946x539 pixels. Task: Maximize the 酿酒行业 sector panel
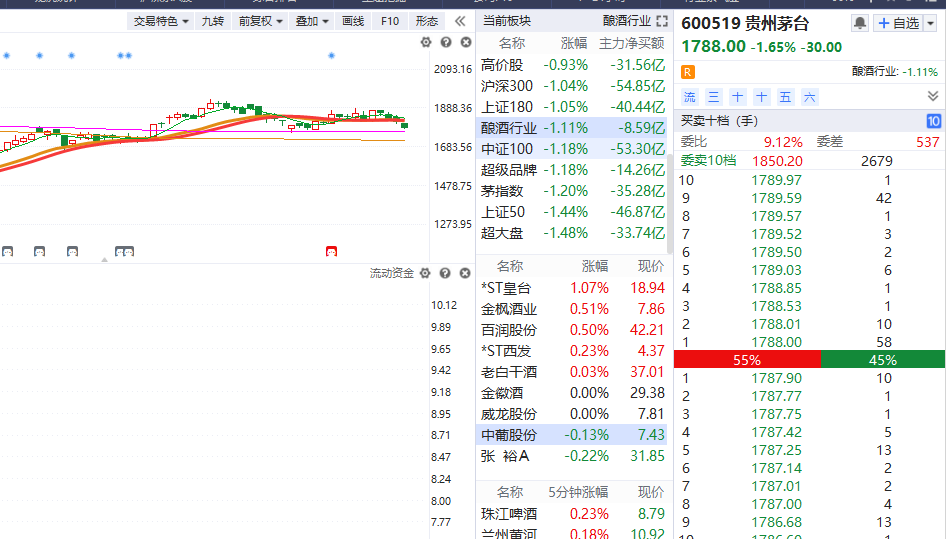[x=662, y=21]
